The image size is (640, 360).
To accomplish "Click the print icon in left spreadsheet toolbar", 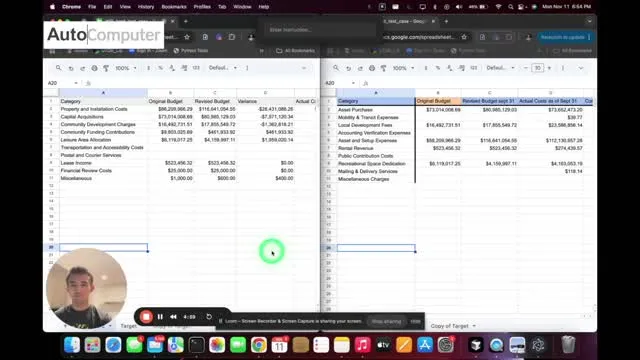I will click(94, 68).
